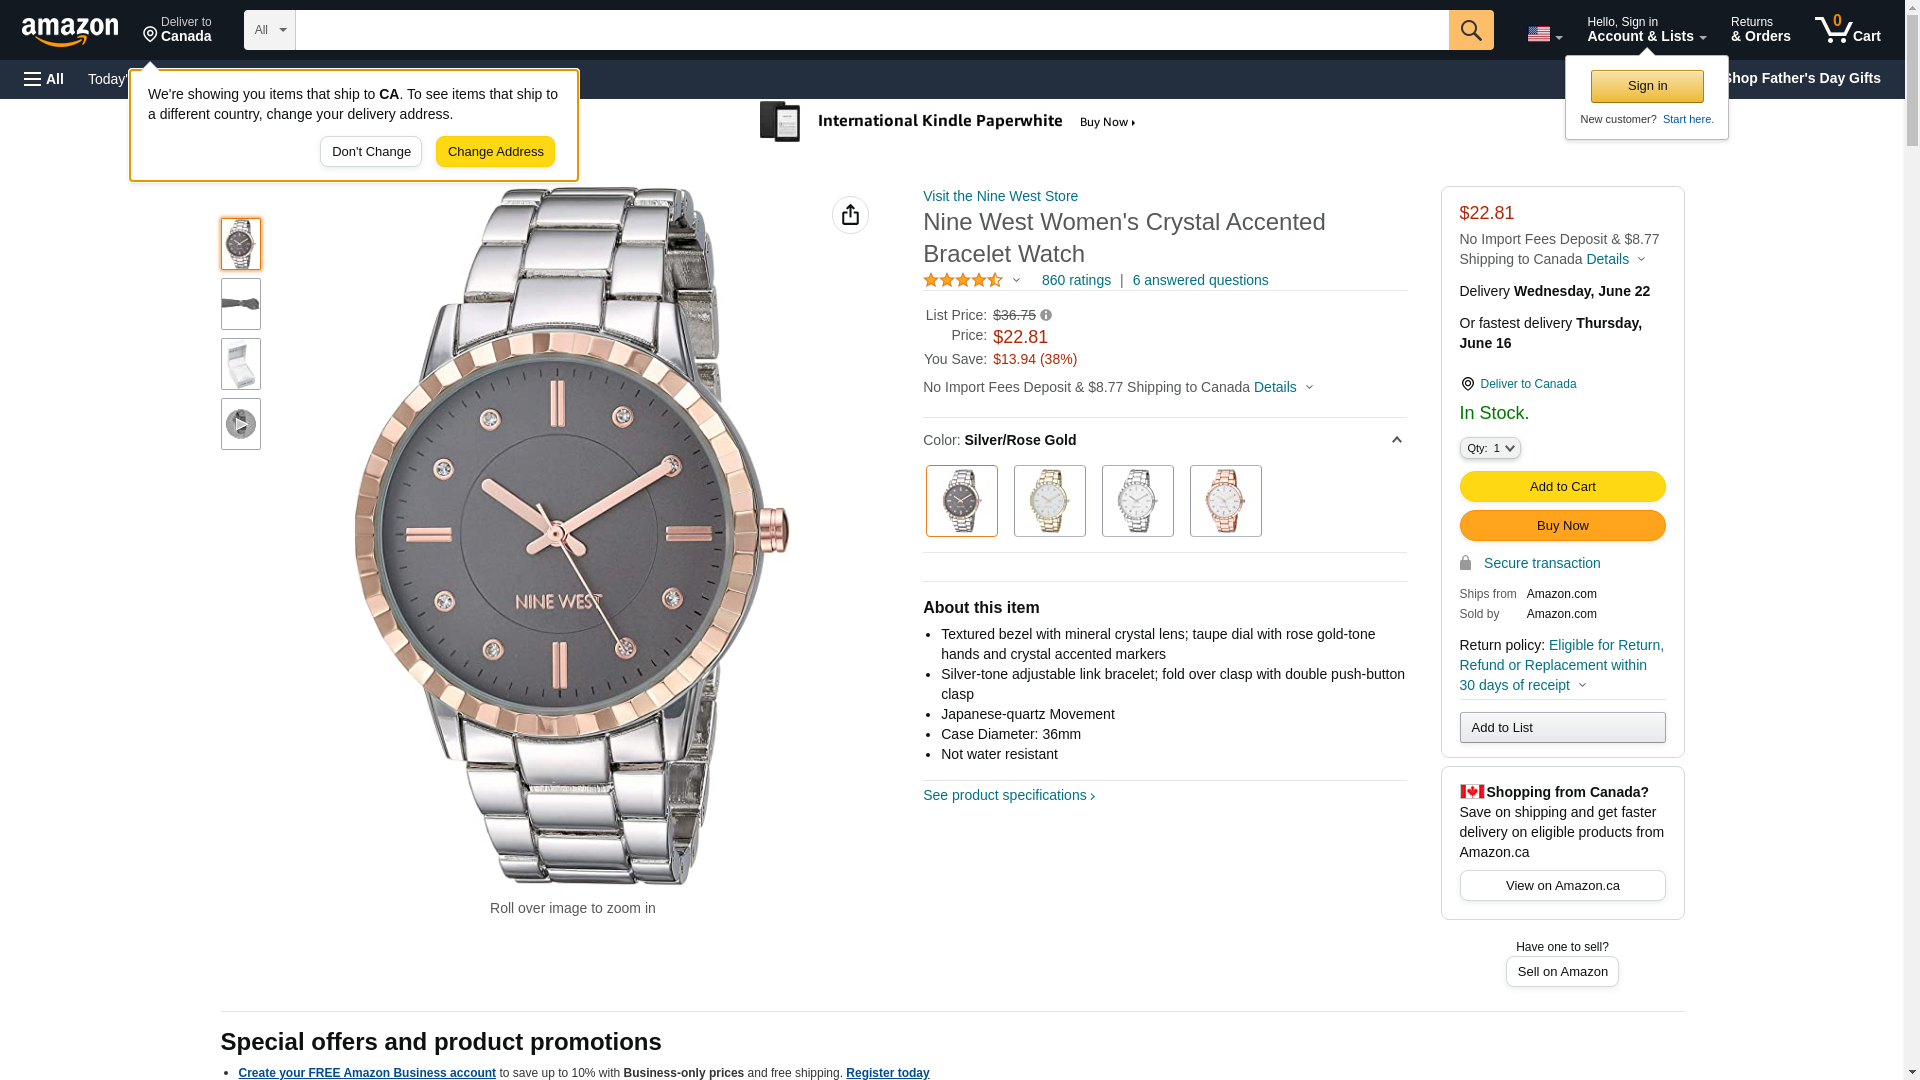Collapse the Color section chevron
Viewport: 1920px width, 1080px height.
(1397, 440)
